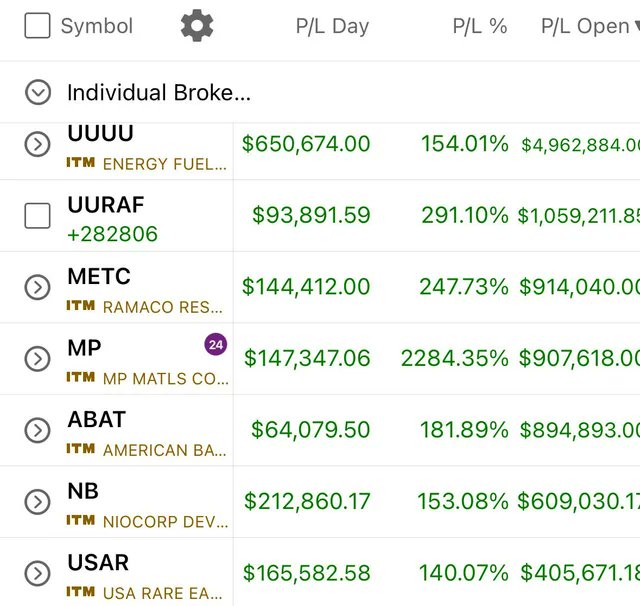The height and width of the screenshot is (606, 640).
Task: Click ITM badge under UUUU
Action: pyautogui.click(x=81, y=163)
